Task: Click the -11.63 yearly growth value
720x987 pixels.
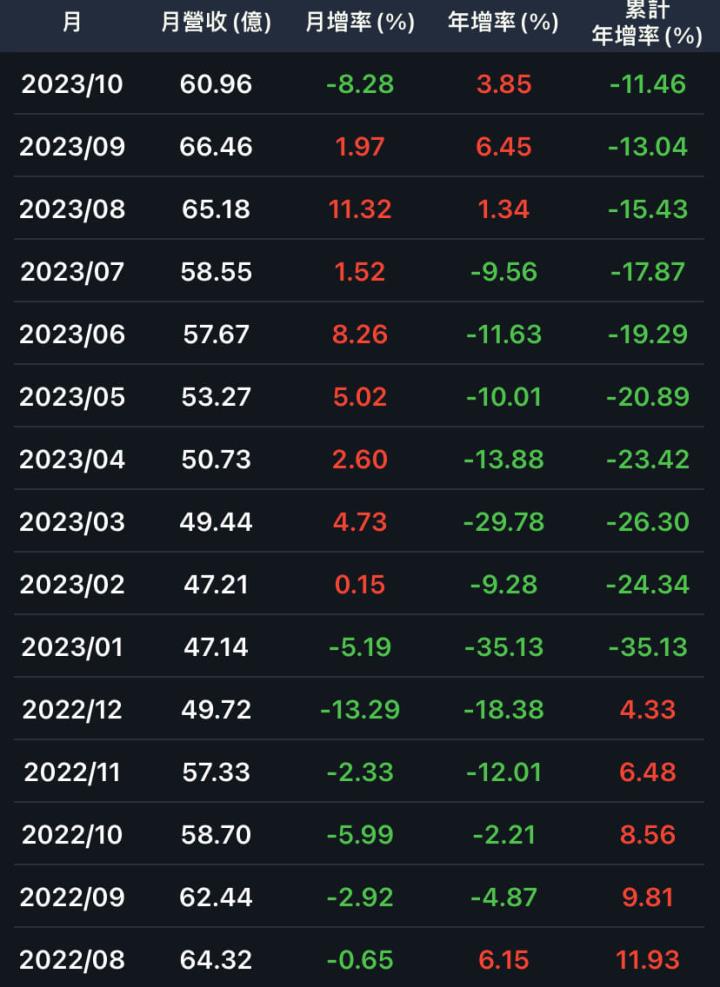Action: pyautogui.click(x=503, y=334)
